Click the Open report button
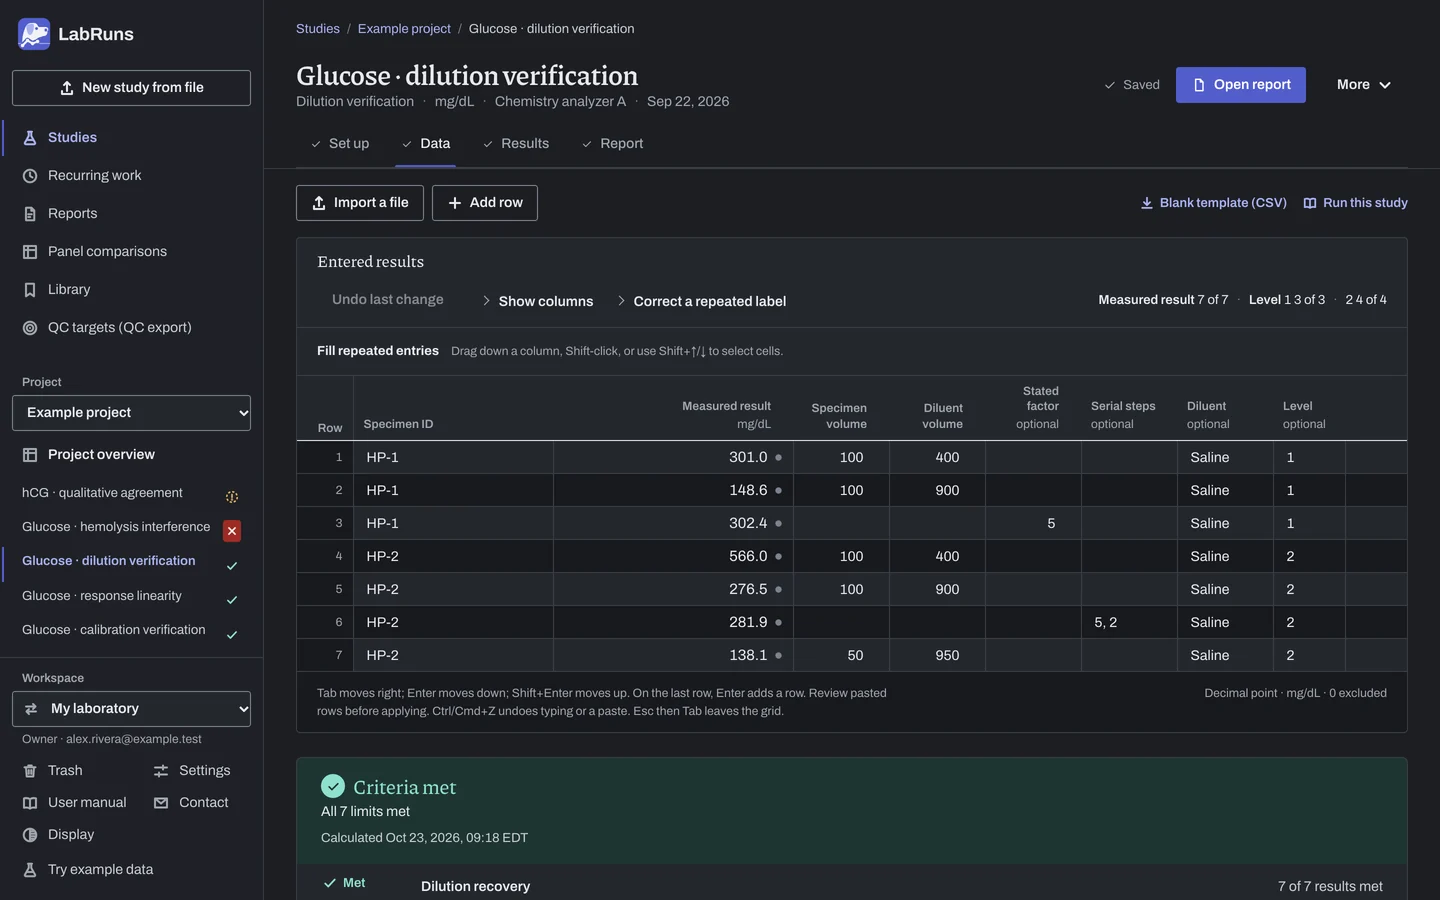This screenshot has width=1440, height=900. point(1241,85)
